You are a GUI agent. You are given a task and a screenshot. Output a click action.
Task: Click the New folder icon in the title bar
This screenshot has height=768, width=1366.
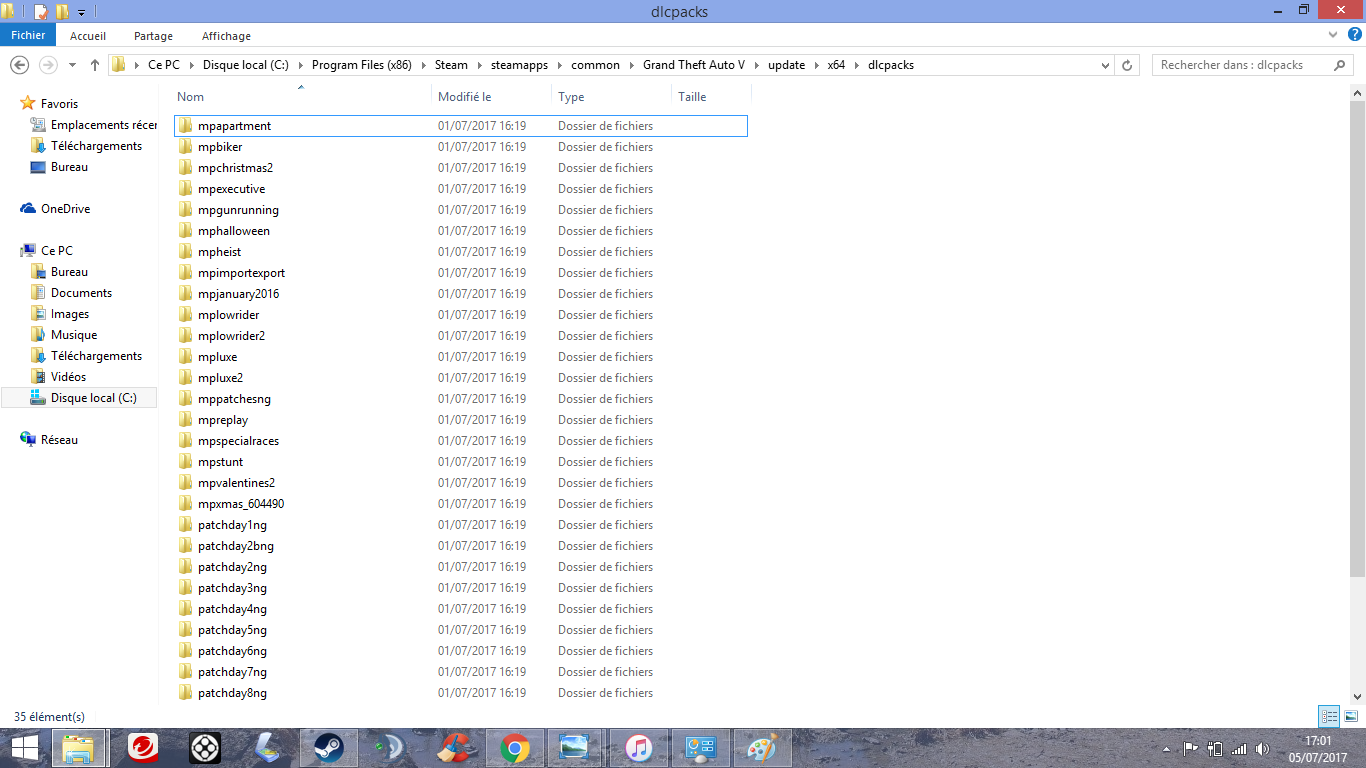point(62,12)
